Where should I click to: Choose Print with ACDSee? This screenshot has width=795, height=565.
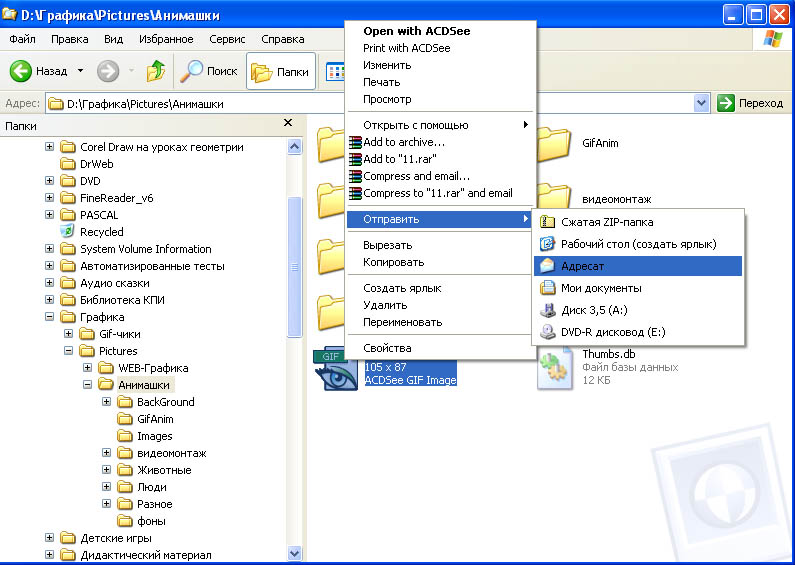(440, 48)
